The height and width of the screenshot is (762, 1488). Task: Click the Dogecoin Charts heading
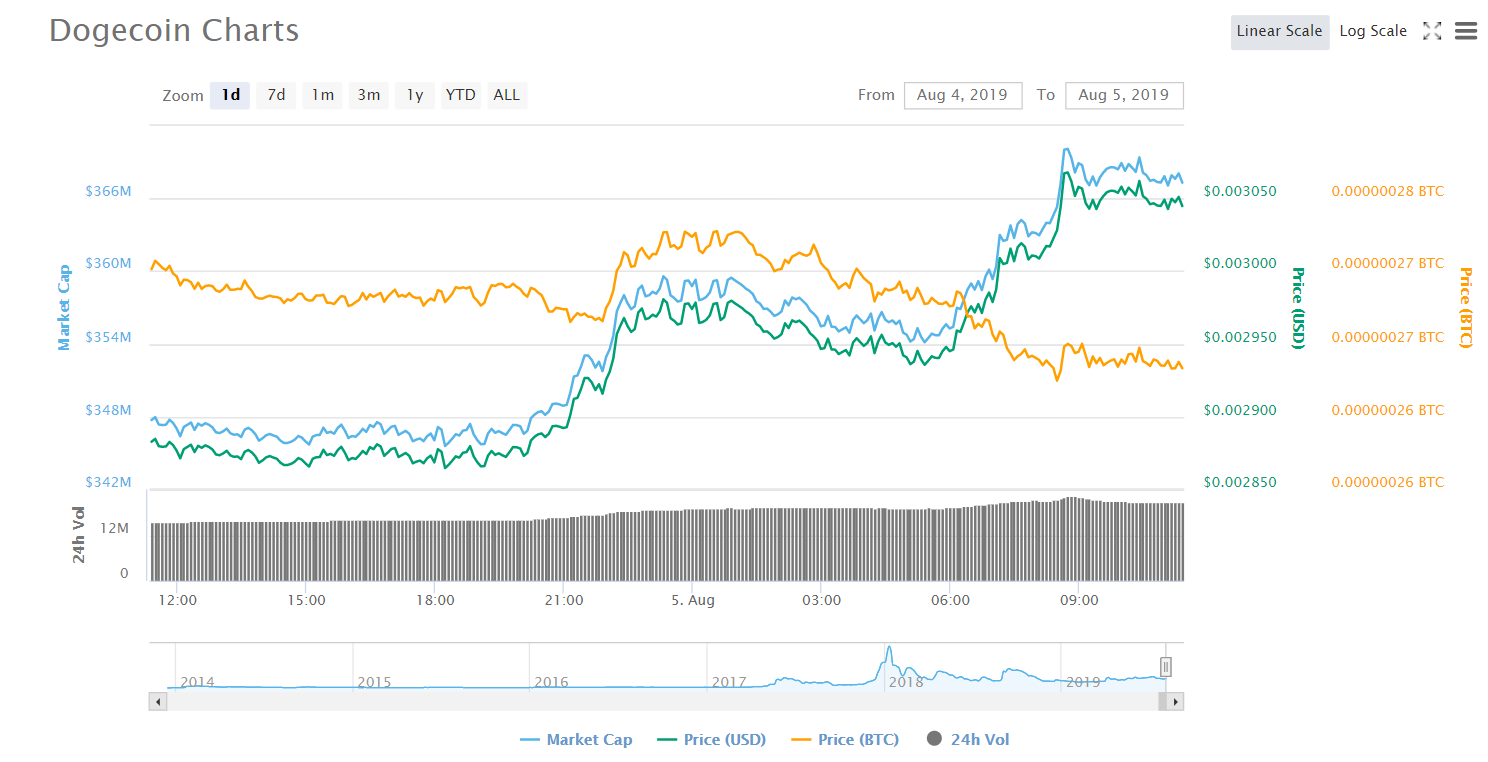(174, 31)
